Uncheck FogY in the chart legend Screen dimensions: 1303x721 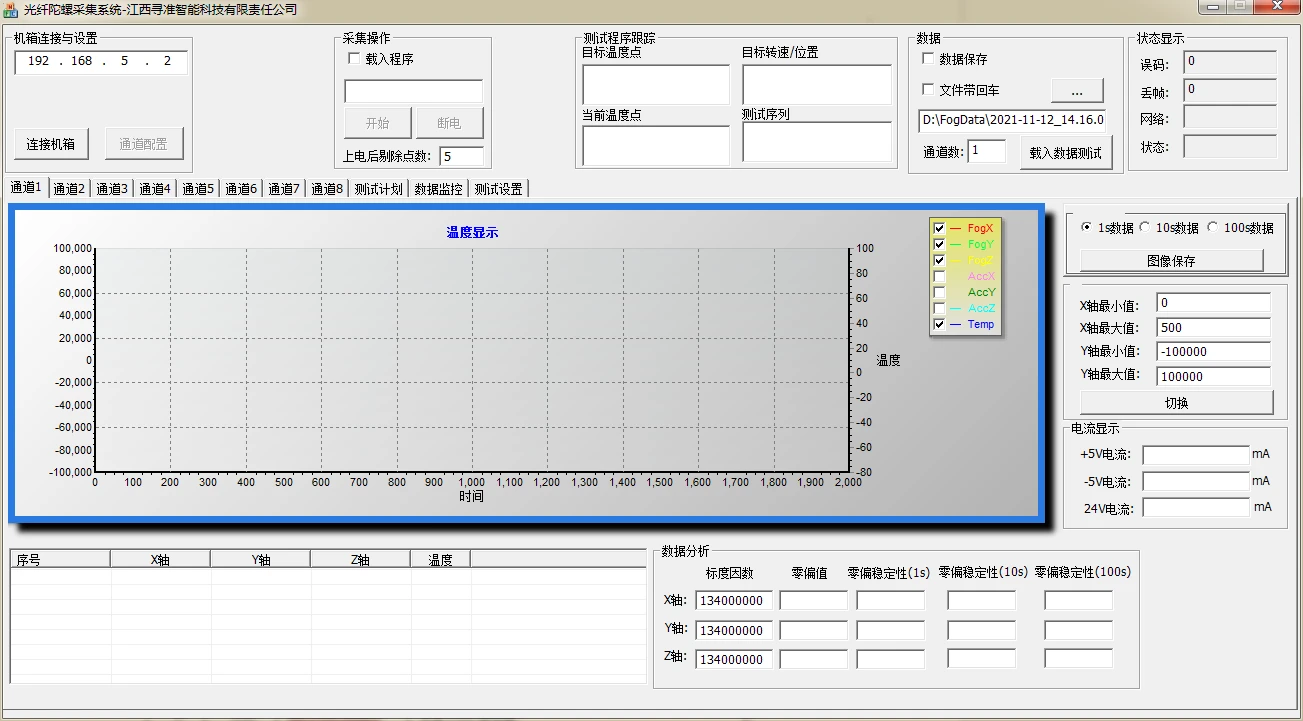coord(939,245)
